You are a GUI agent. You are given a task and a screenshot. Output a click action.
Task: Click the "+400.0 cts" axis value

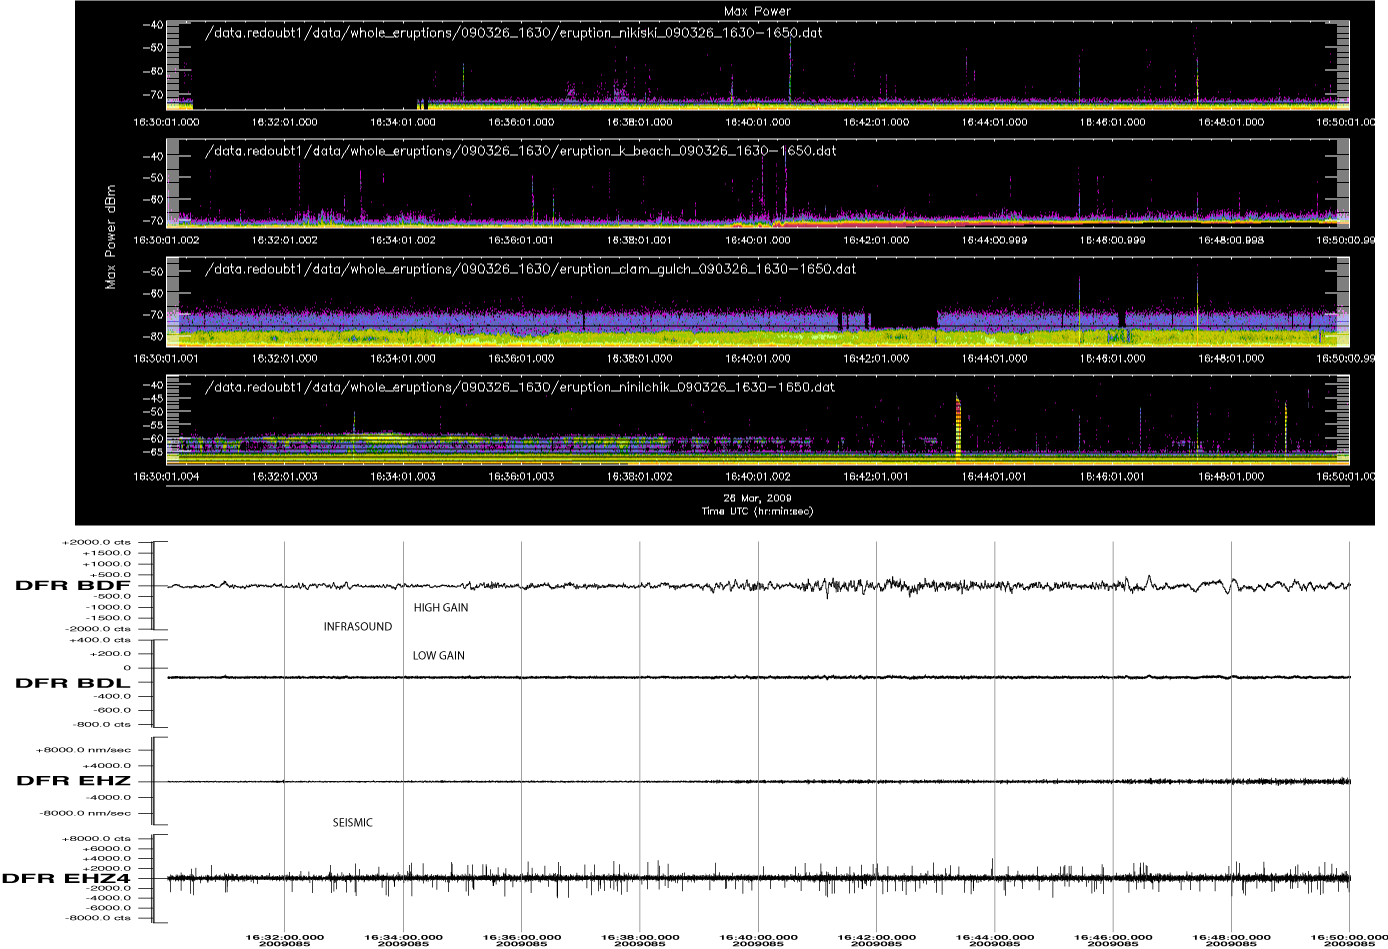[100, 639]
